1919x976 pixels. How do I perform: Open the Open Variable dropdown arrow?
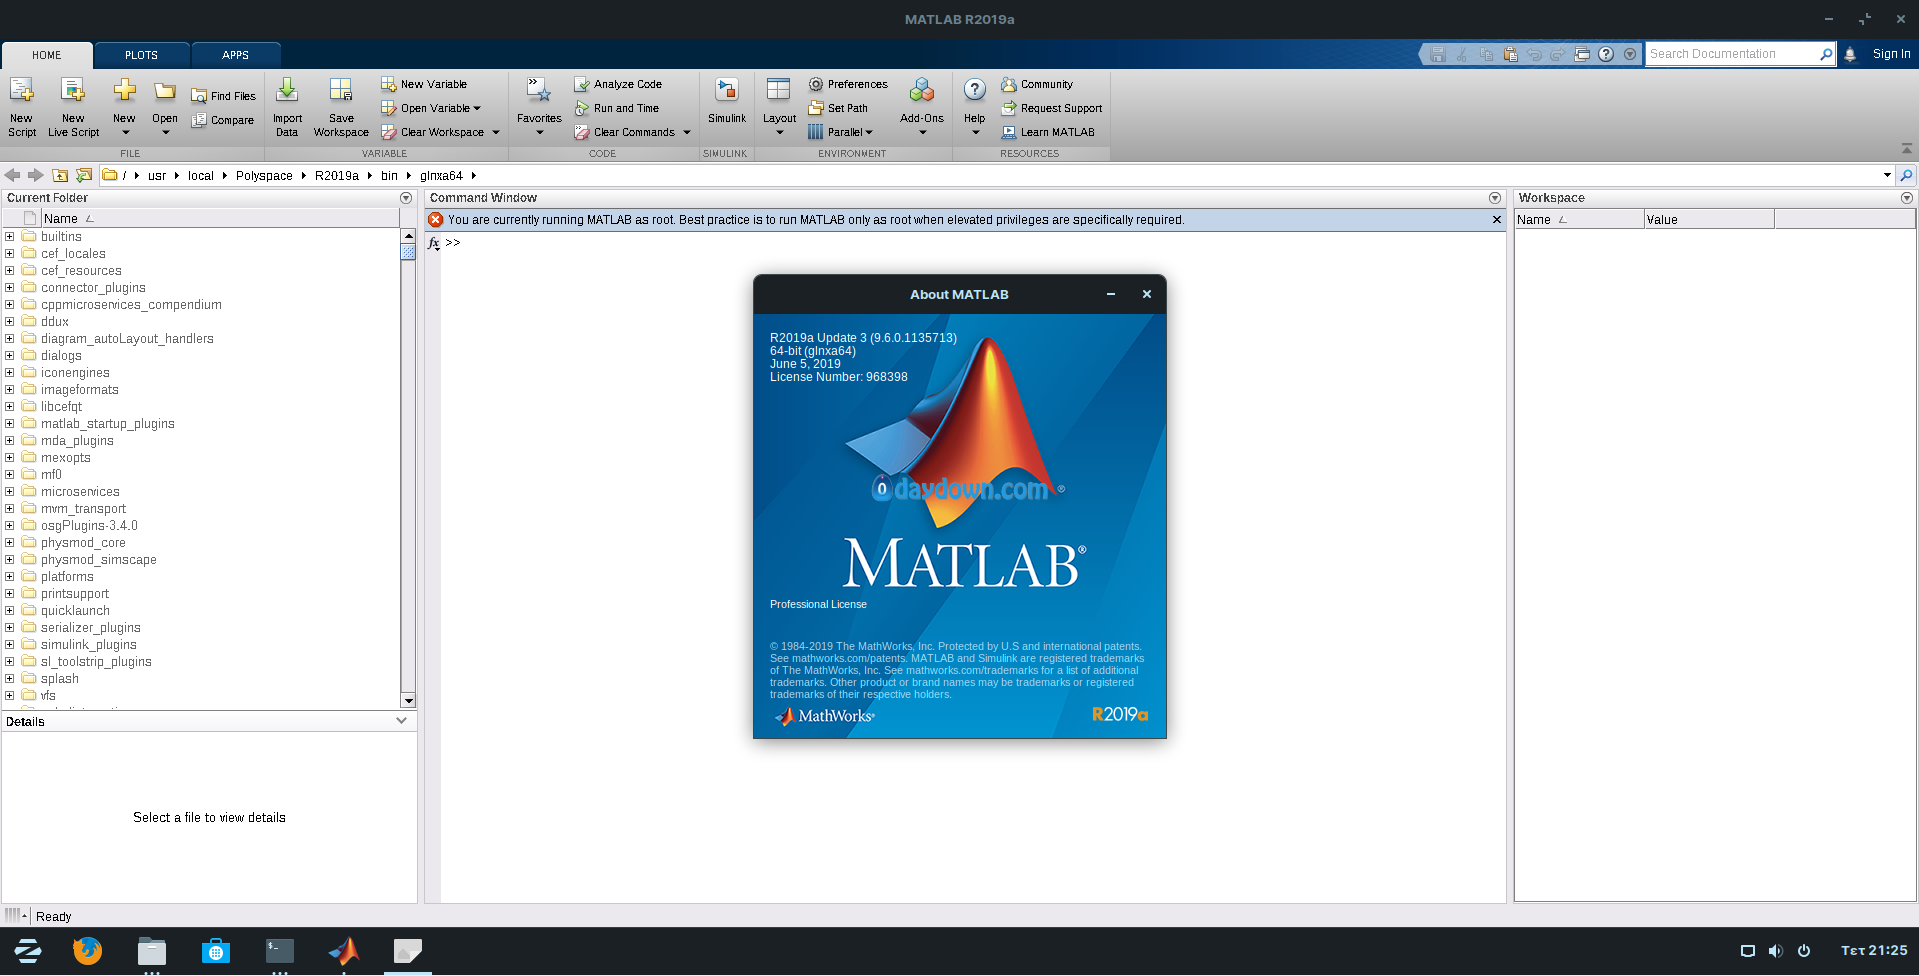click(477, 108)
